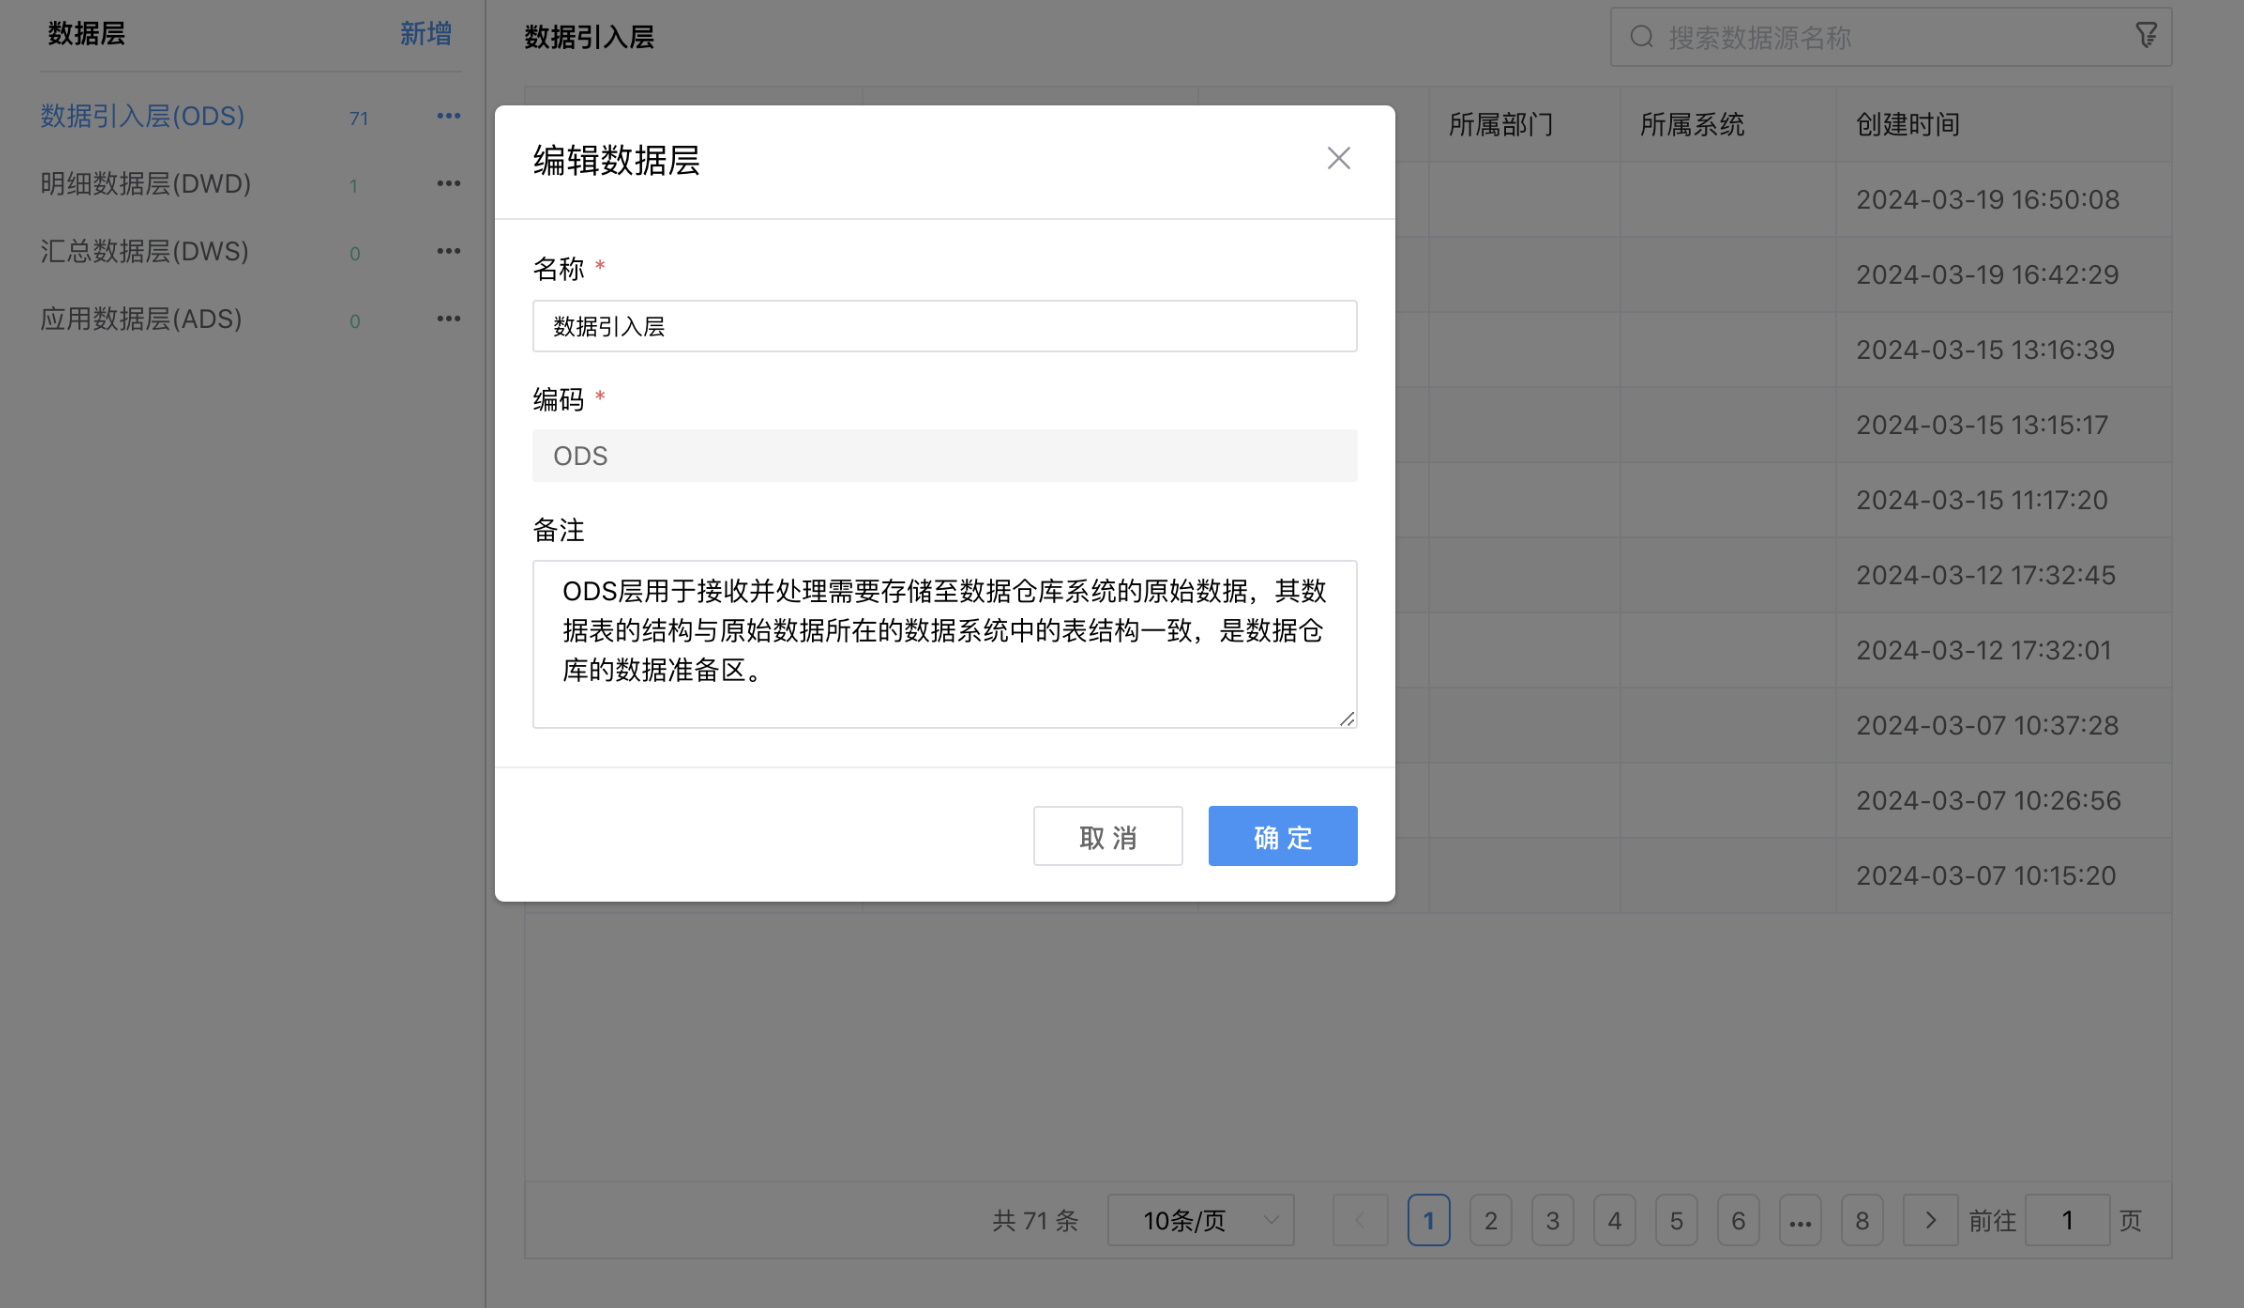
Task: Open the filter icon beside the search box
Action: click(2146, 34)
